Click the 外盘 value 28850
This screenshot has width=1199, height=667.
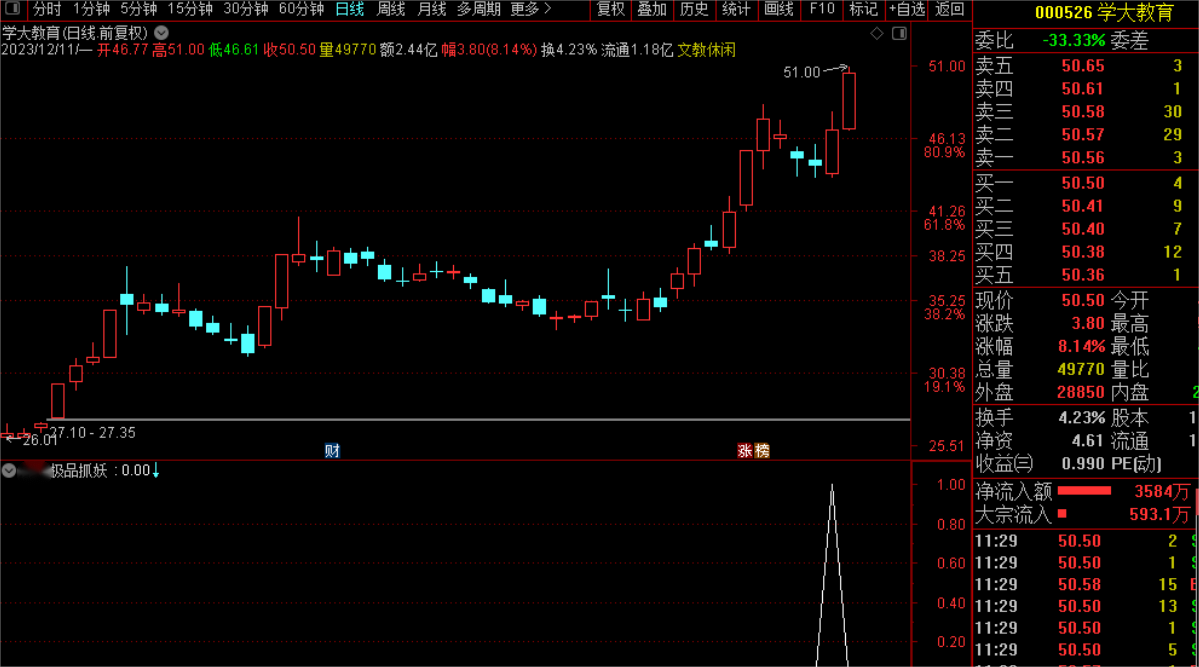(1081, 392)
